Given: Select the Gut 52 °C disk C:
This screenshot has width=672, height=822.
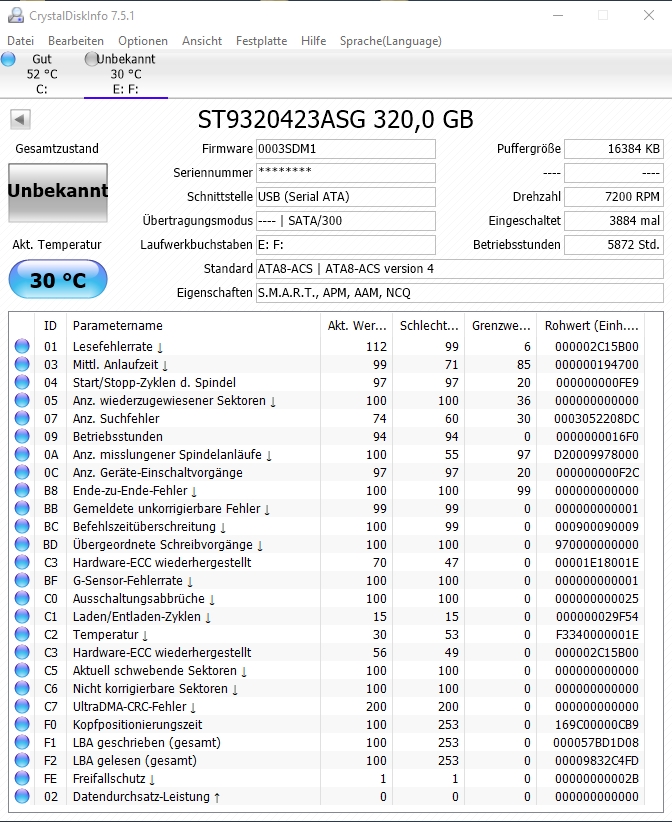Looking at the screenshot, I should pos(42,74).
